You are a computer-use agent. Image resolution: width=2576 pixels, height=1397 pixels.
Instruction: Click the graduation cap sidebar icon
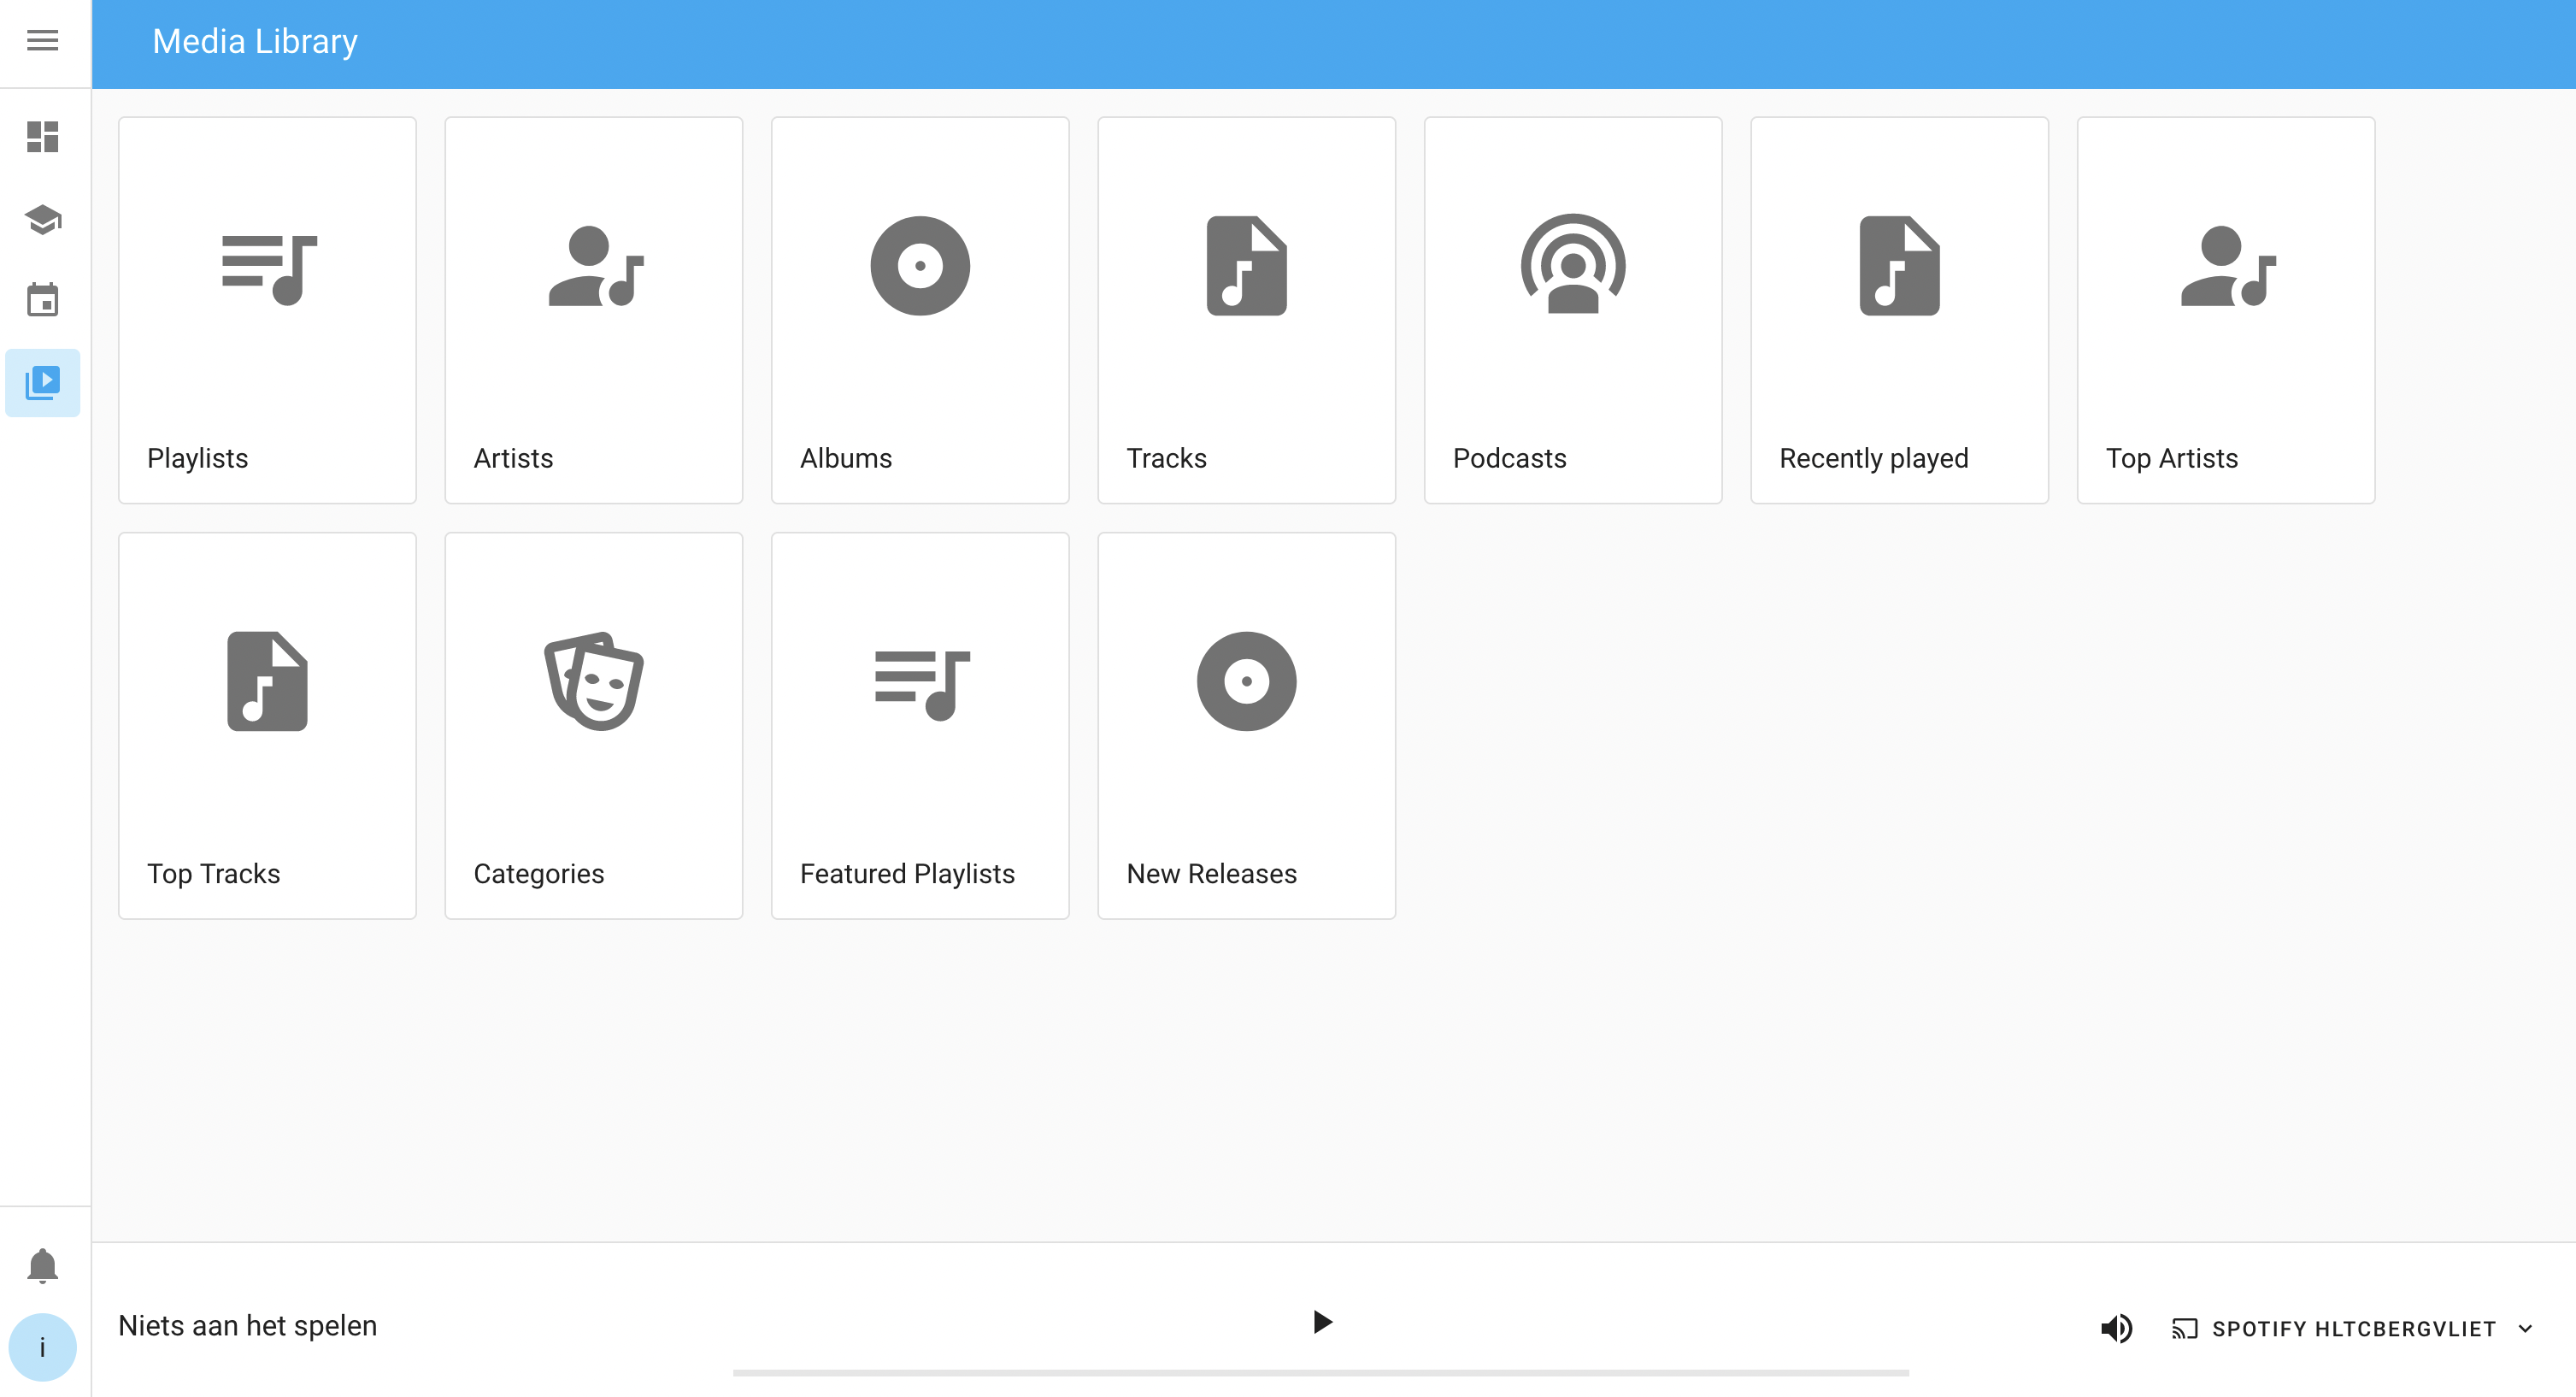point(42,219)
